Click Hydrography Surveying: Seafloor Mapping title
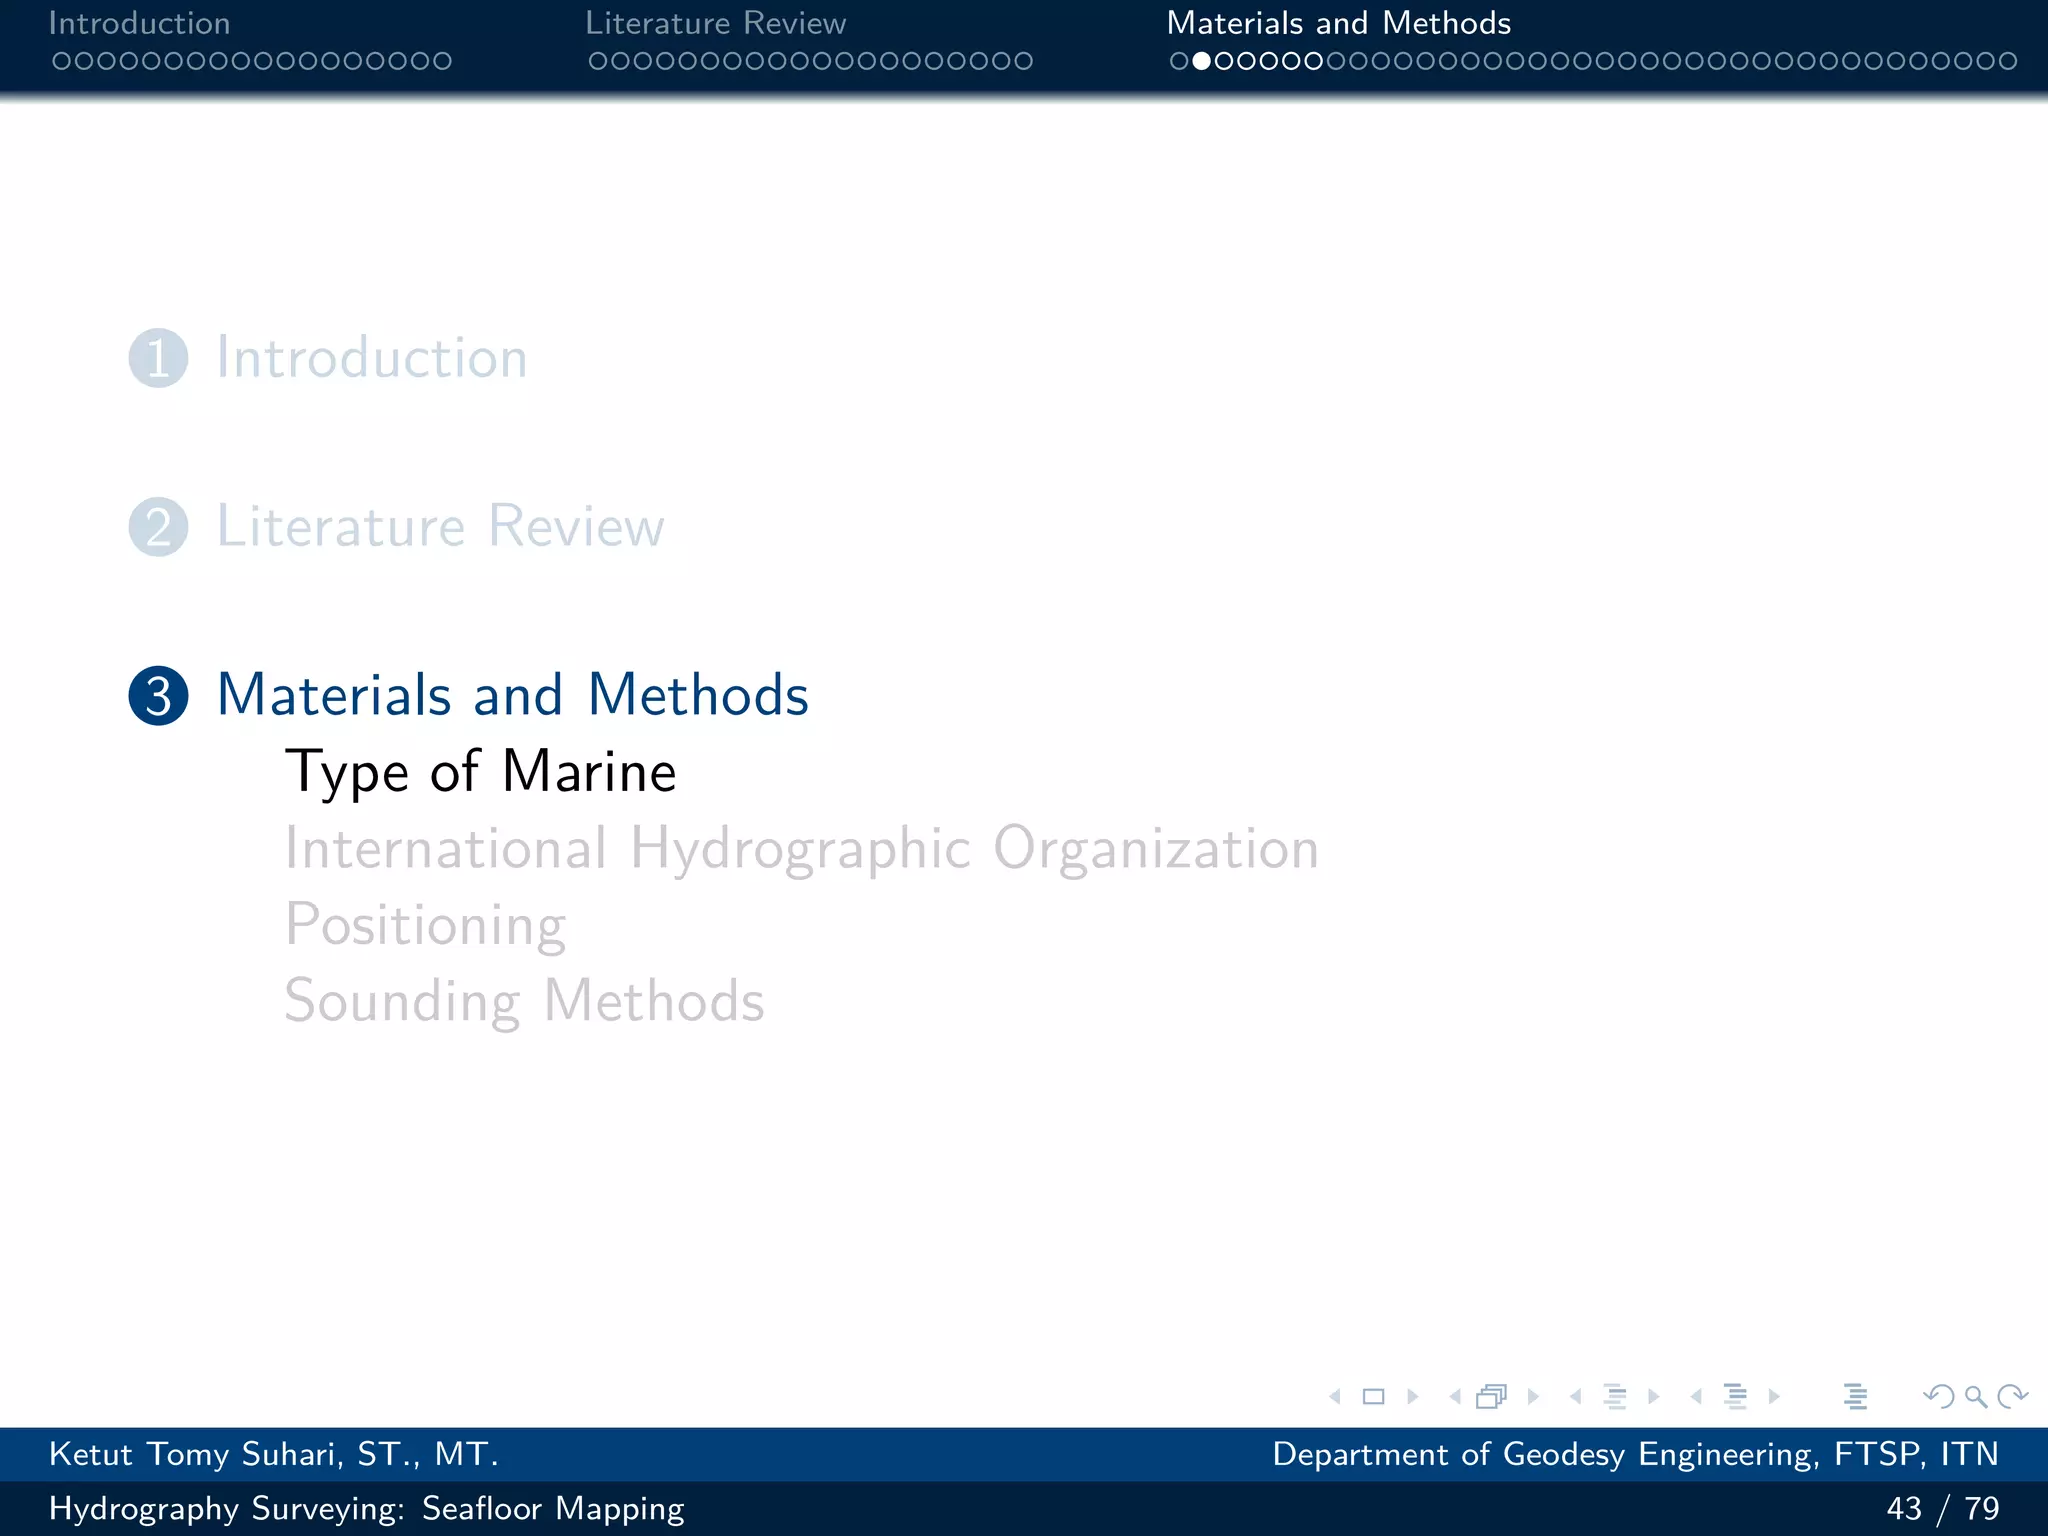The image size is (2048, 1536). 367,1508
